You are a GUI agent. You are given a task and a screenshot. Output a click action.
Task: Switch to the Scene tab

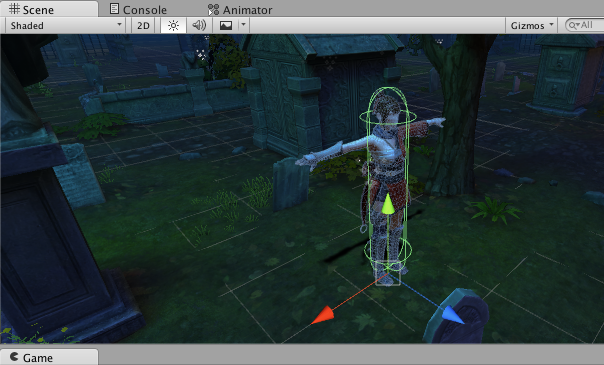49,9
